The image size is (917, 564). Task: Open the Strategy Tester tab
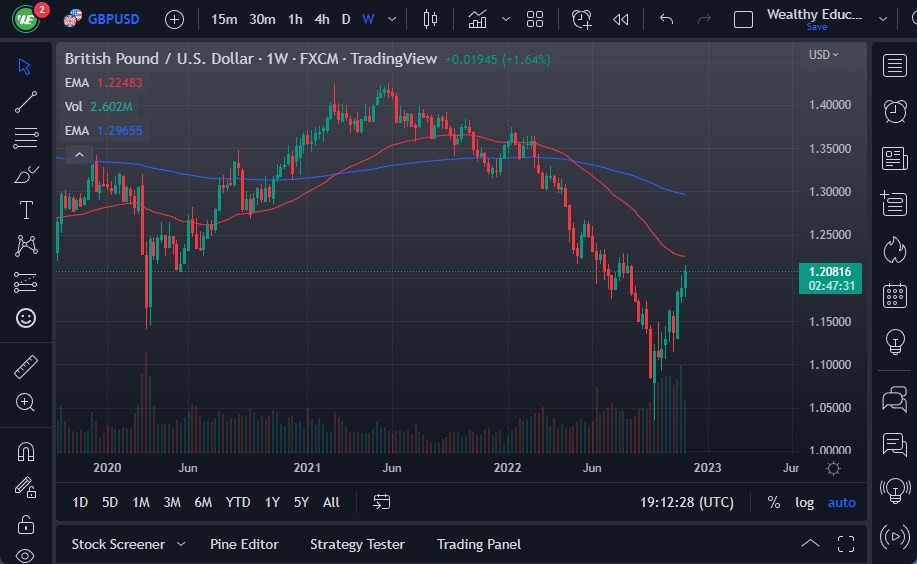point(357,544)
